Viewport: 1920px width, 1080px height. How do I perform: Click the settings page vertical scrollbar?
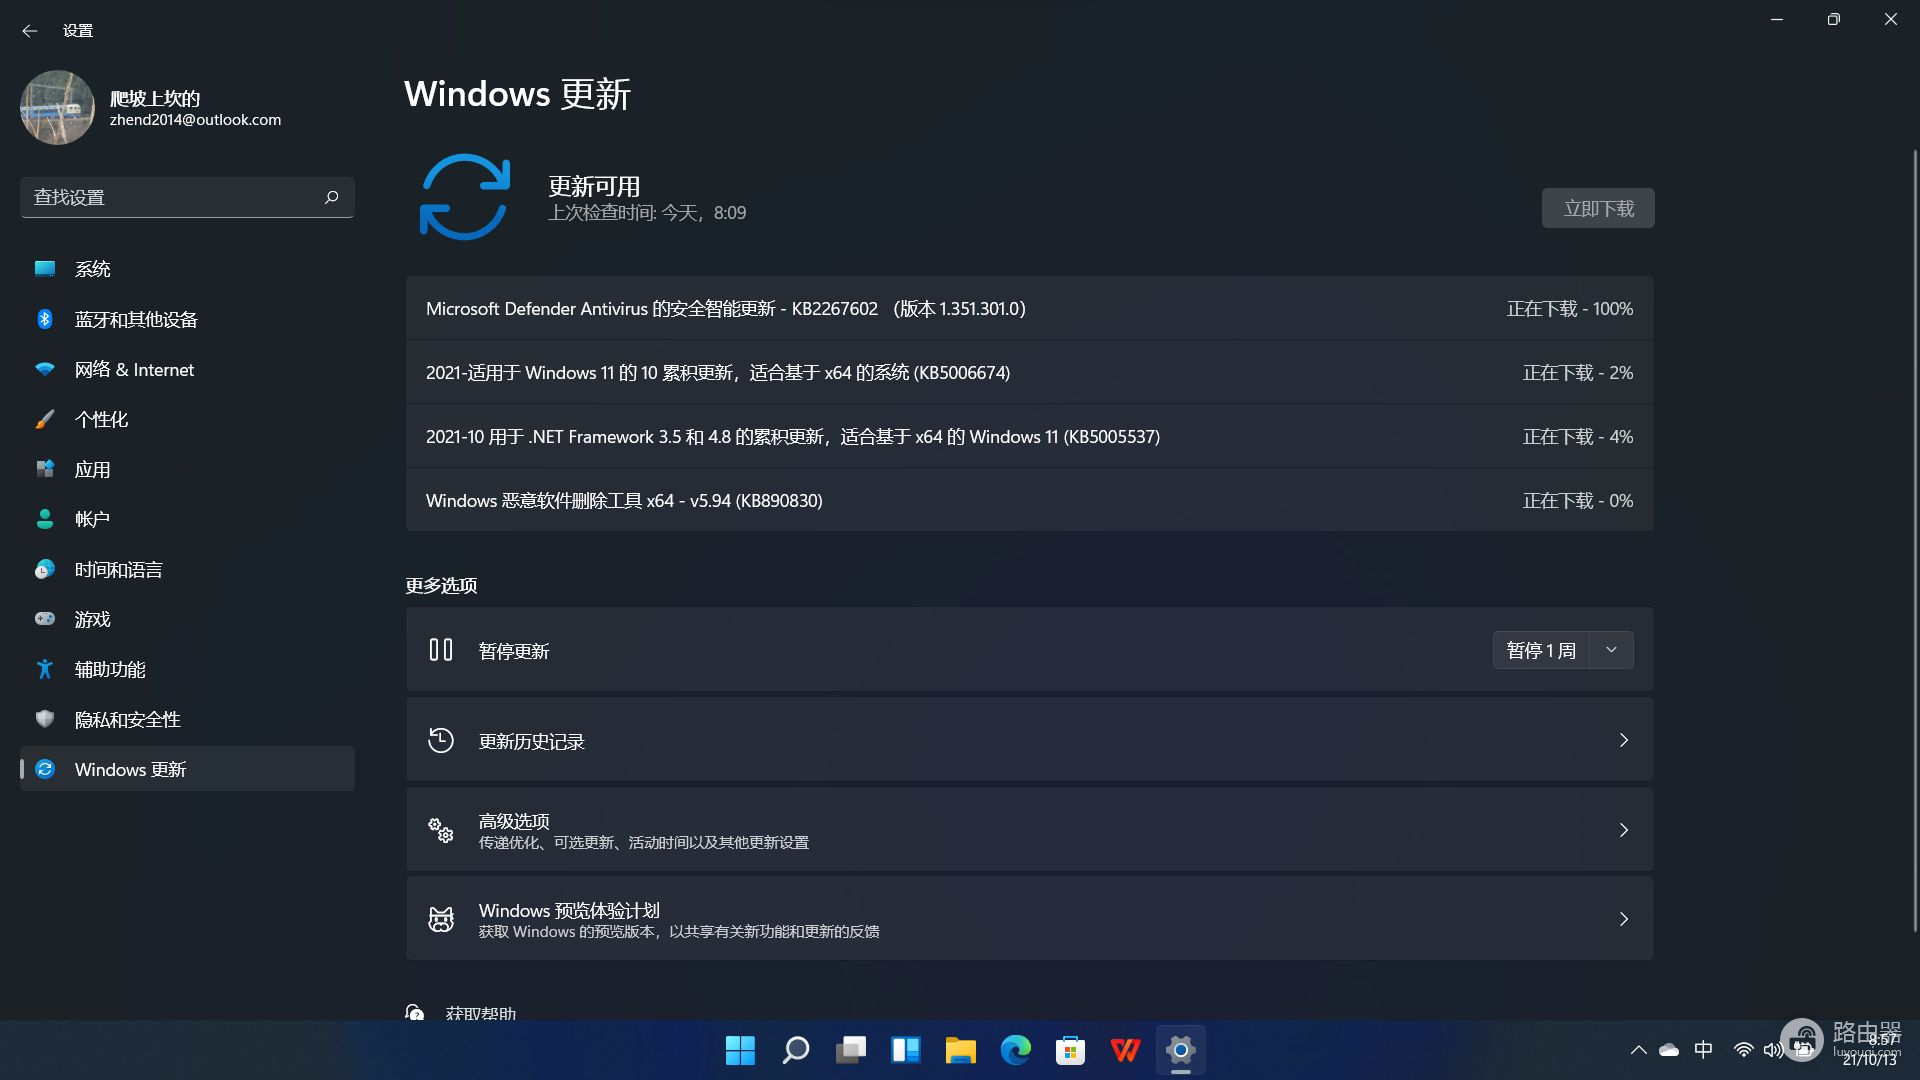[x=1915, y=540]
